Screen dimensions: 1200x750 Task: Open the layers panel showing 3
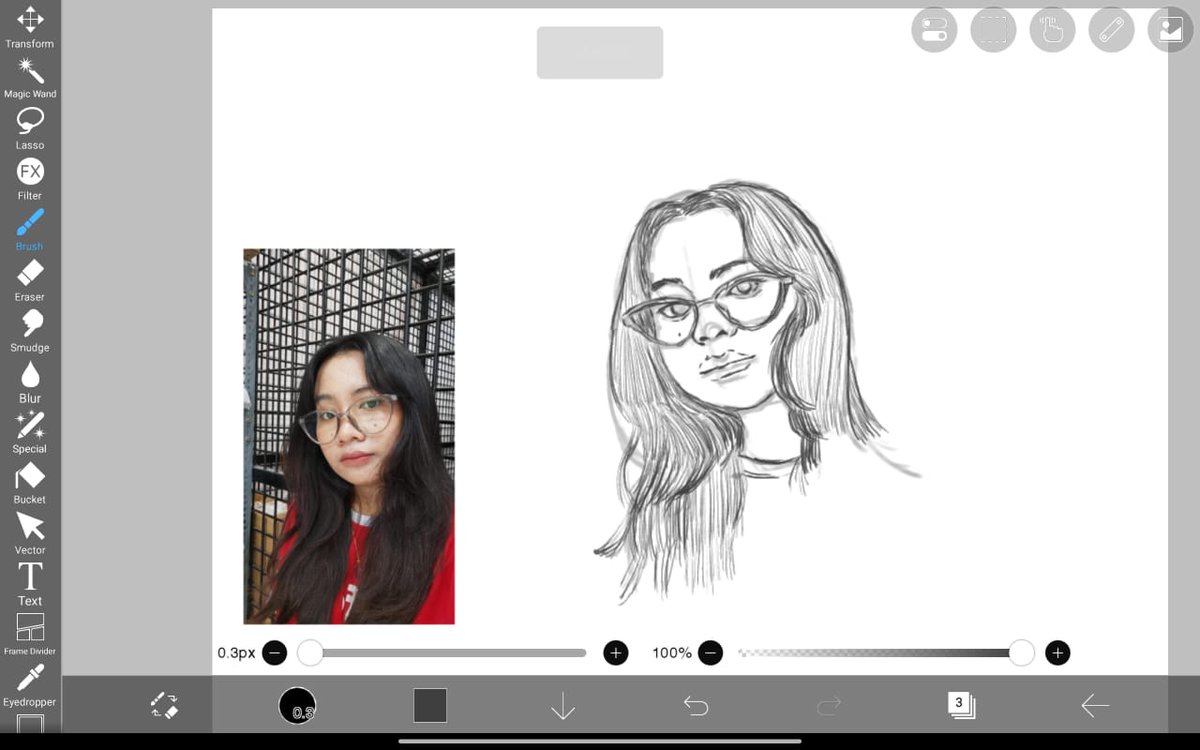961,705
